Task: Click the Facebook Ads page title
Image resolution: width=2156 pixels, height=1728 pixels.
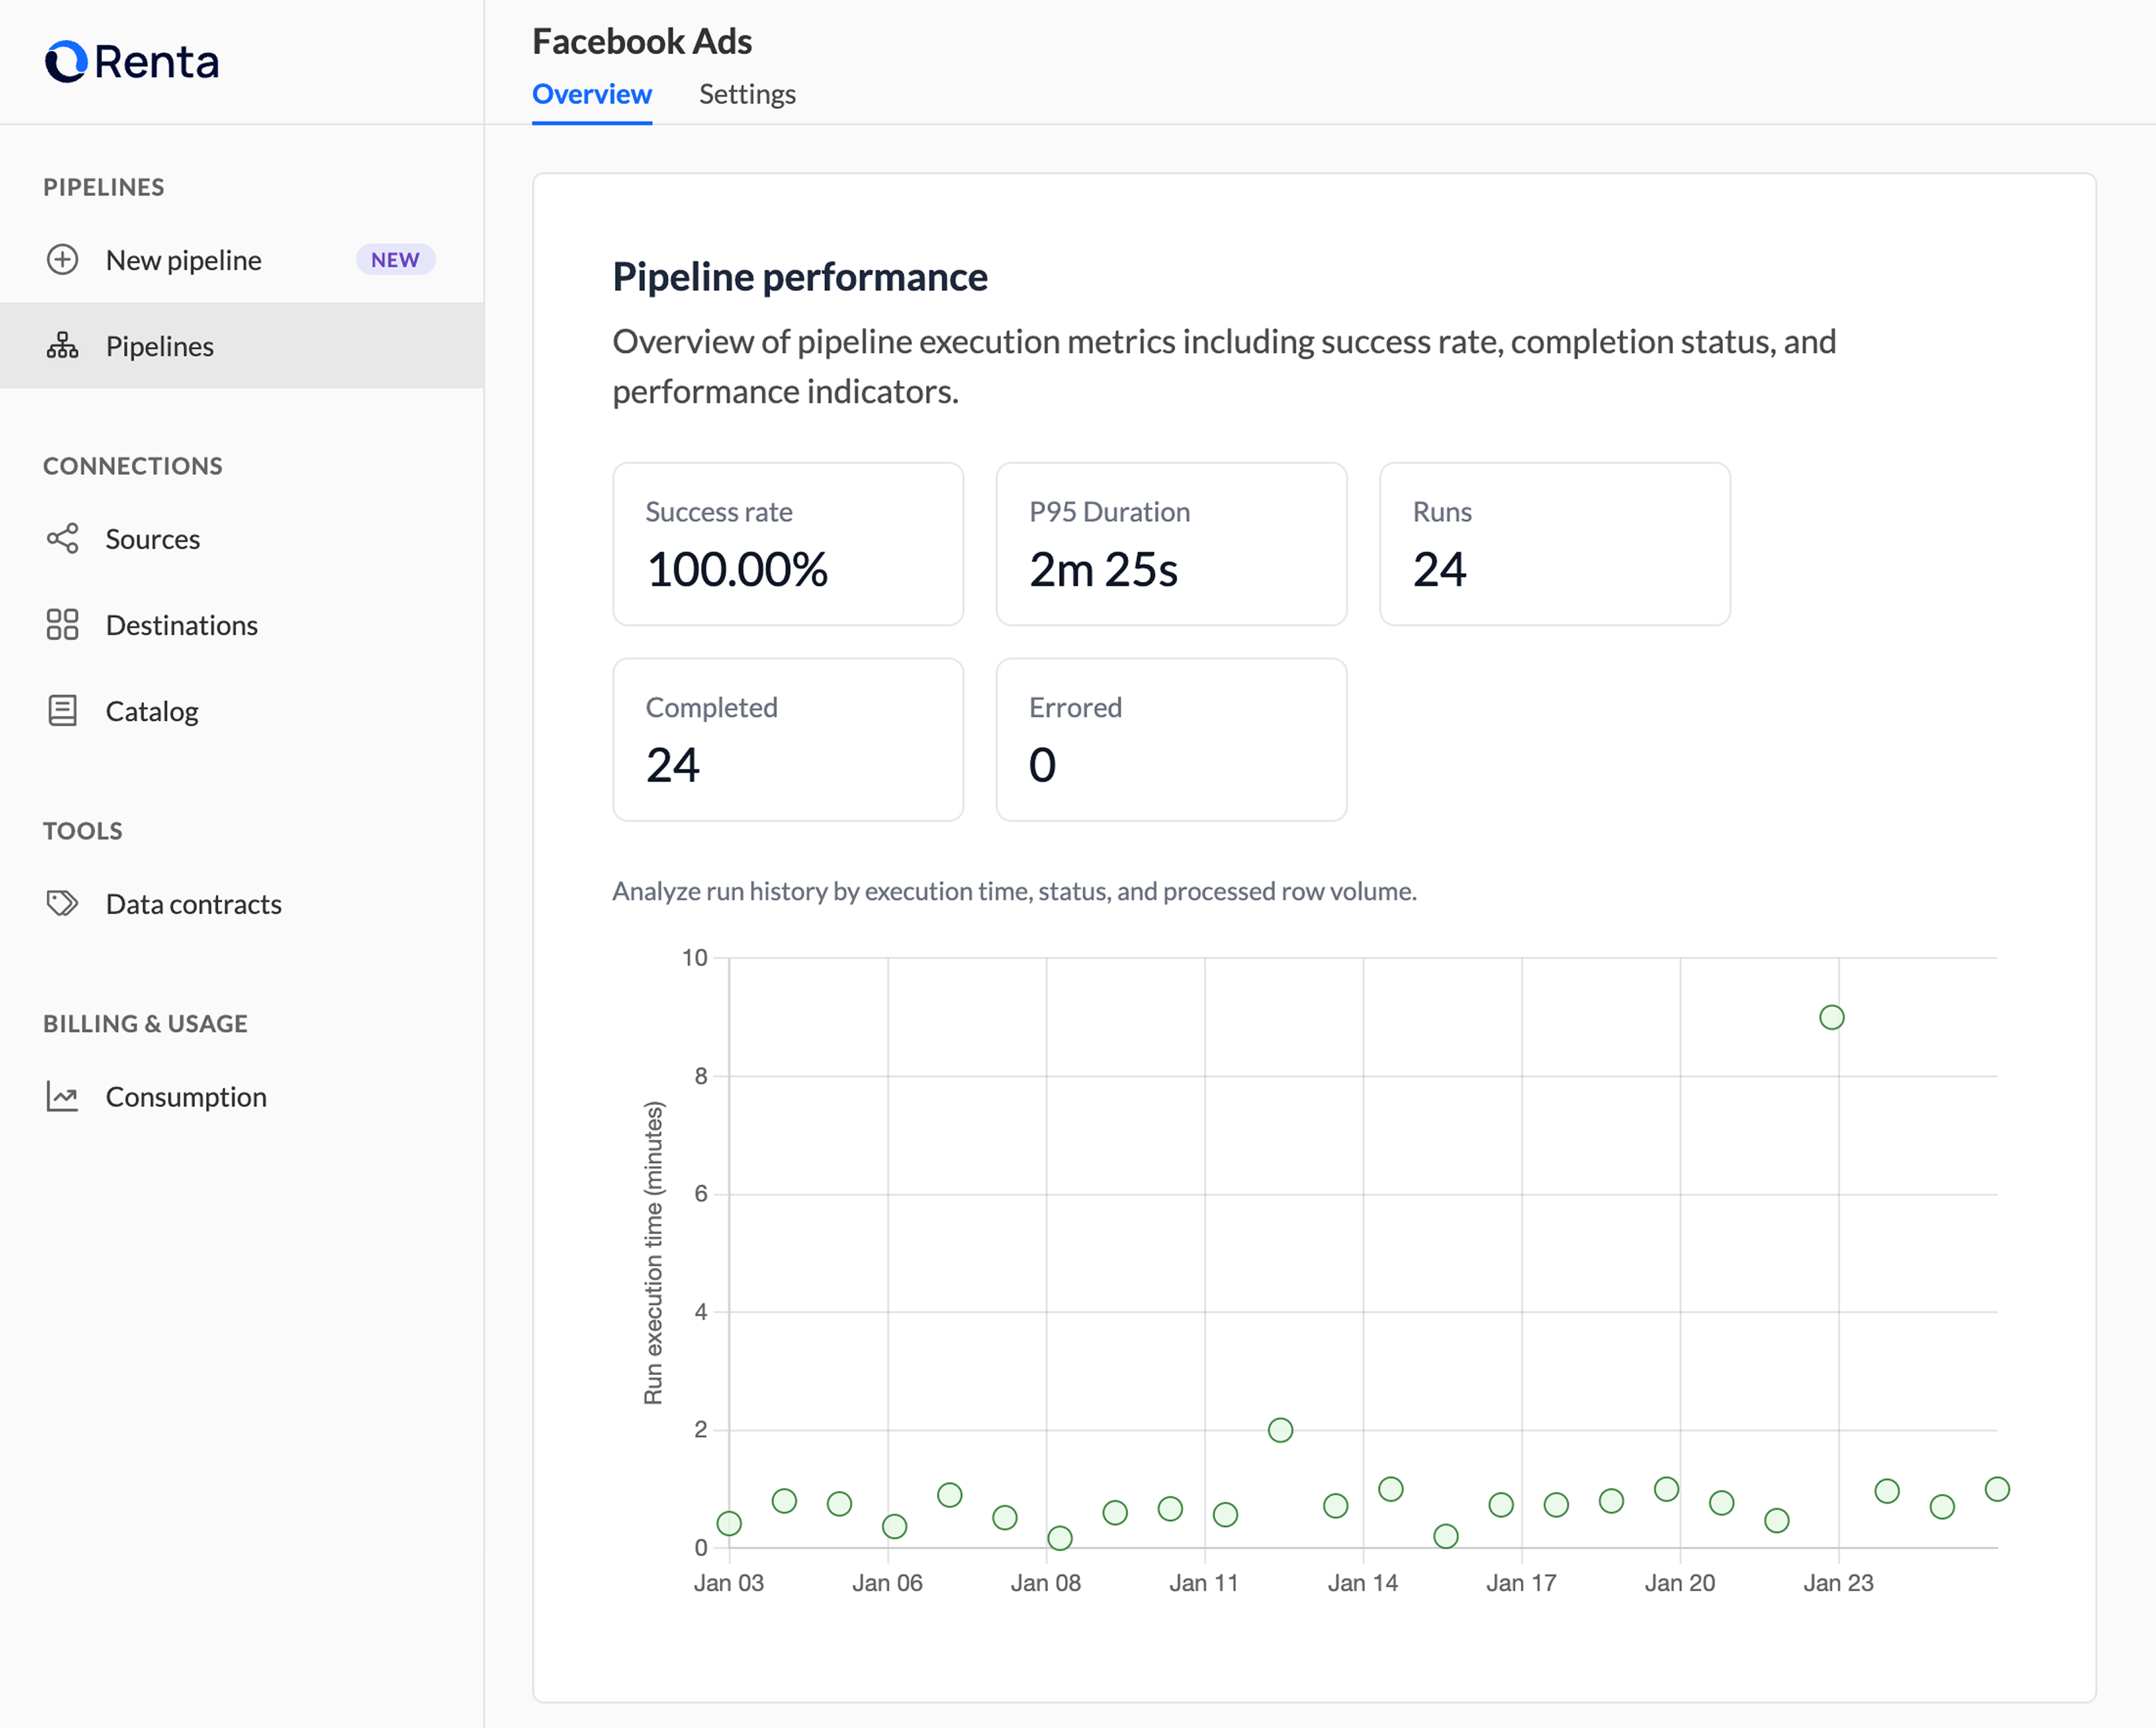Action: click(x=642, y=41)
